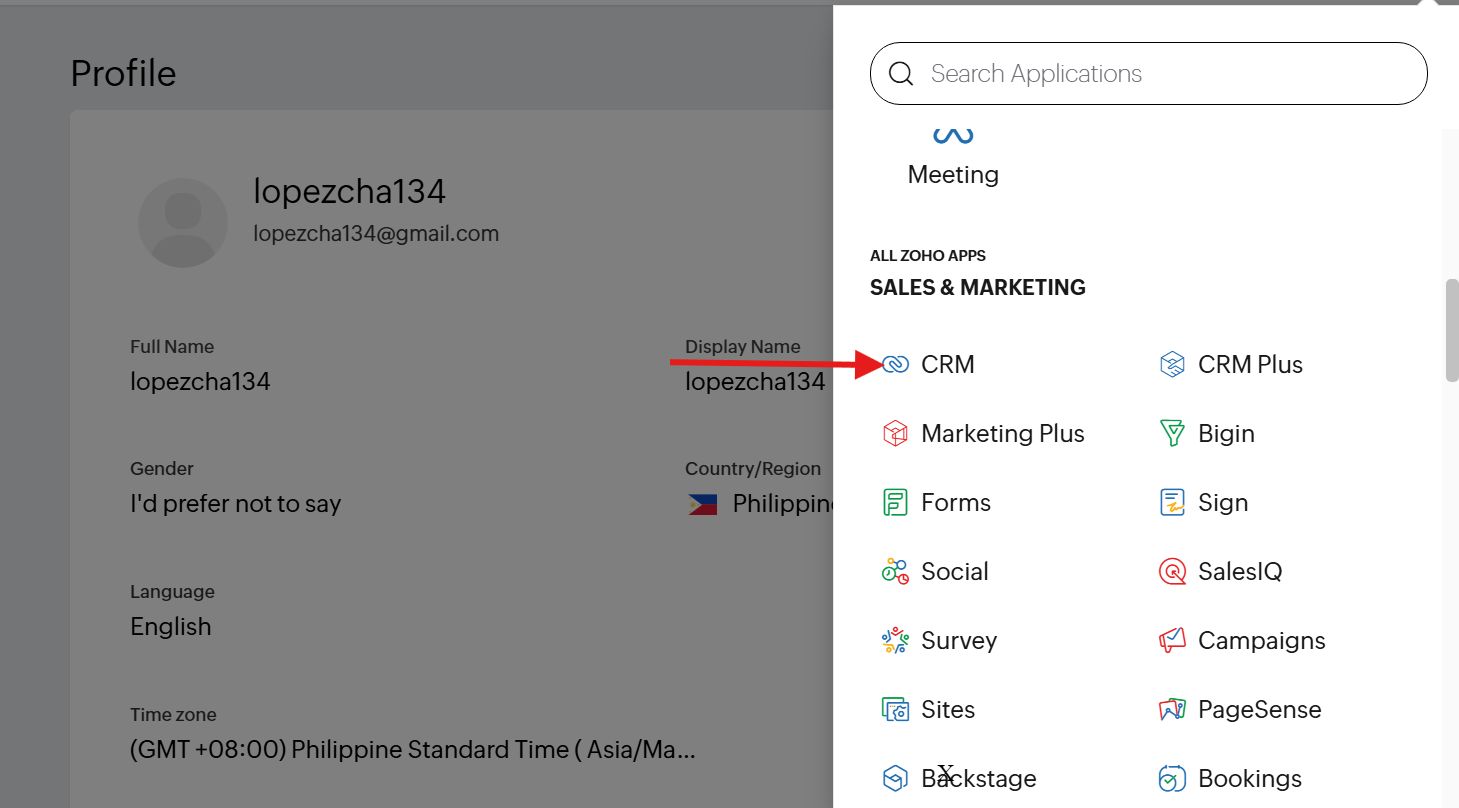Click the Philippine Standard Time zone value
Image resolution: width=1459 pixels, height=808 pixels.
click(413, 750)
